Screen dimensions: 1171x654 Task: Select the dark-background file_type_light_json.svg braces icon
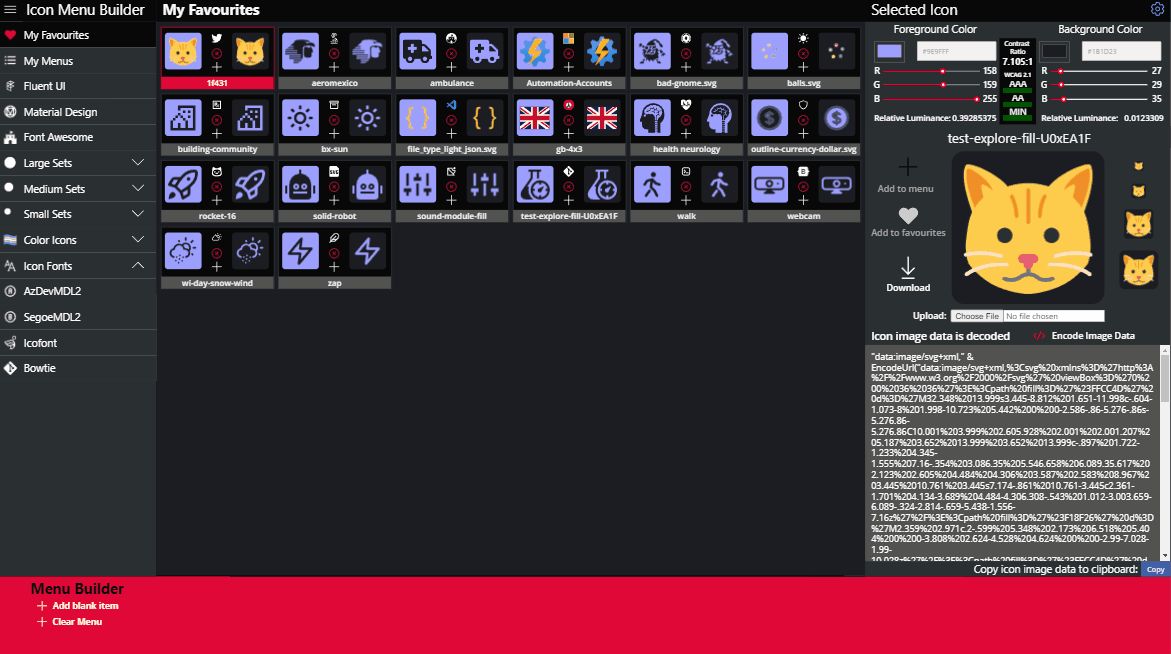pyautogui.click(x=485, y=118)
